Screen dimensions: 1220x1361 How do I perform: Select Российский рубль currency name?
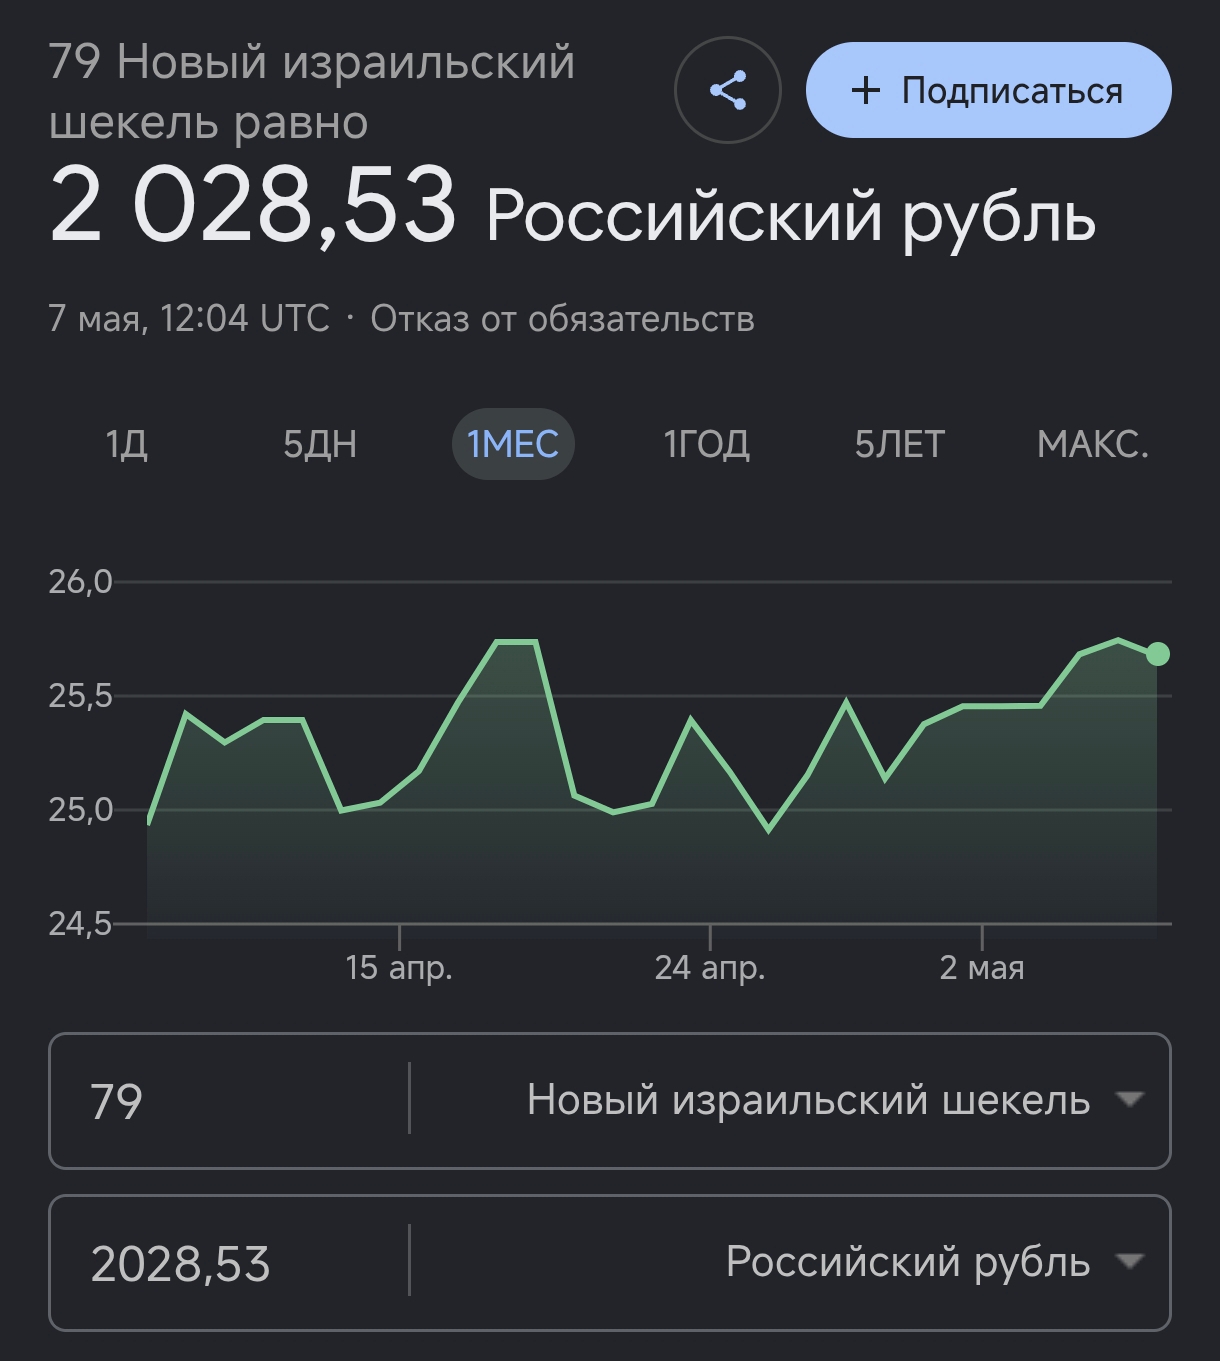908,1262
